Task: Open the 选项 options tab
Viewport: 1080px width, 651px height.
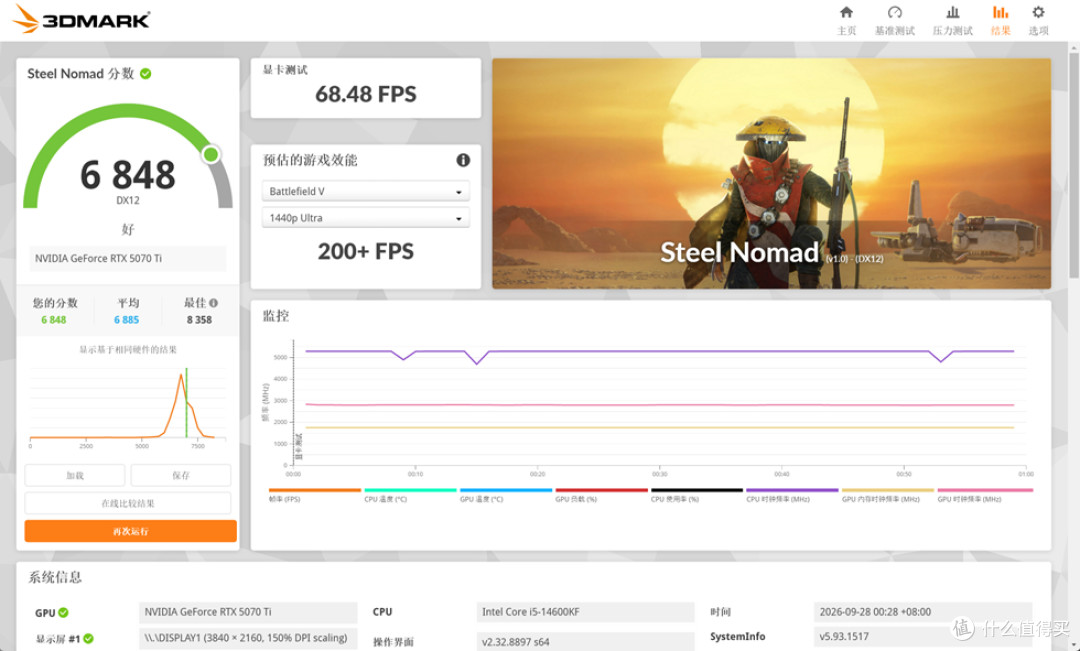Action: point(1038,21)
